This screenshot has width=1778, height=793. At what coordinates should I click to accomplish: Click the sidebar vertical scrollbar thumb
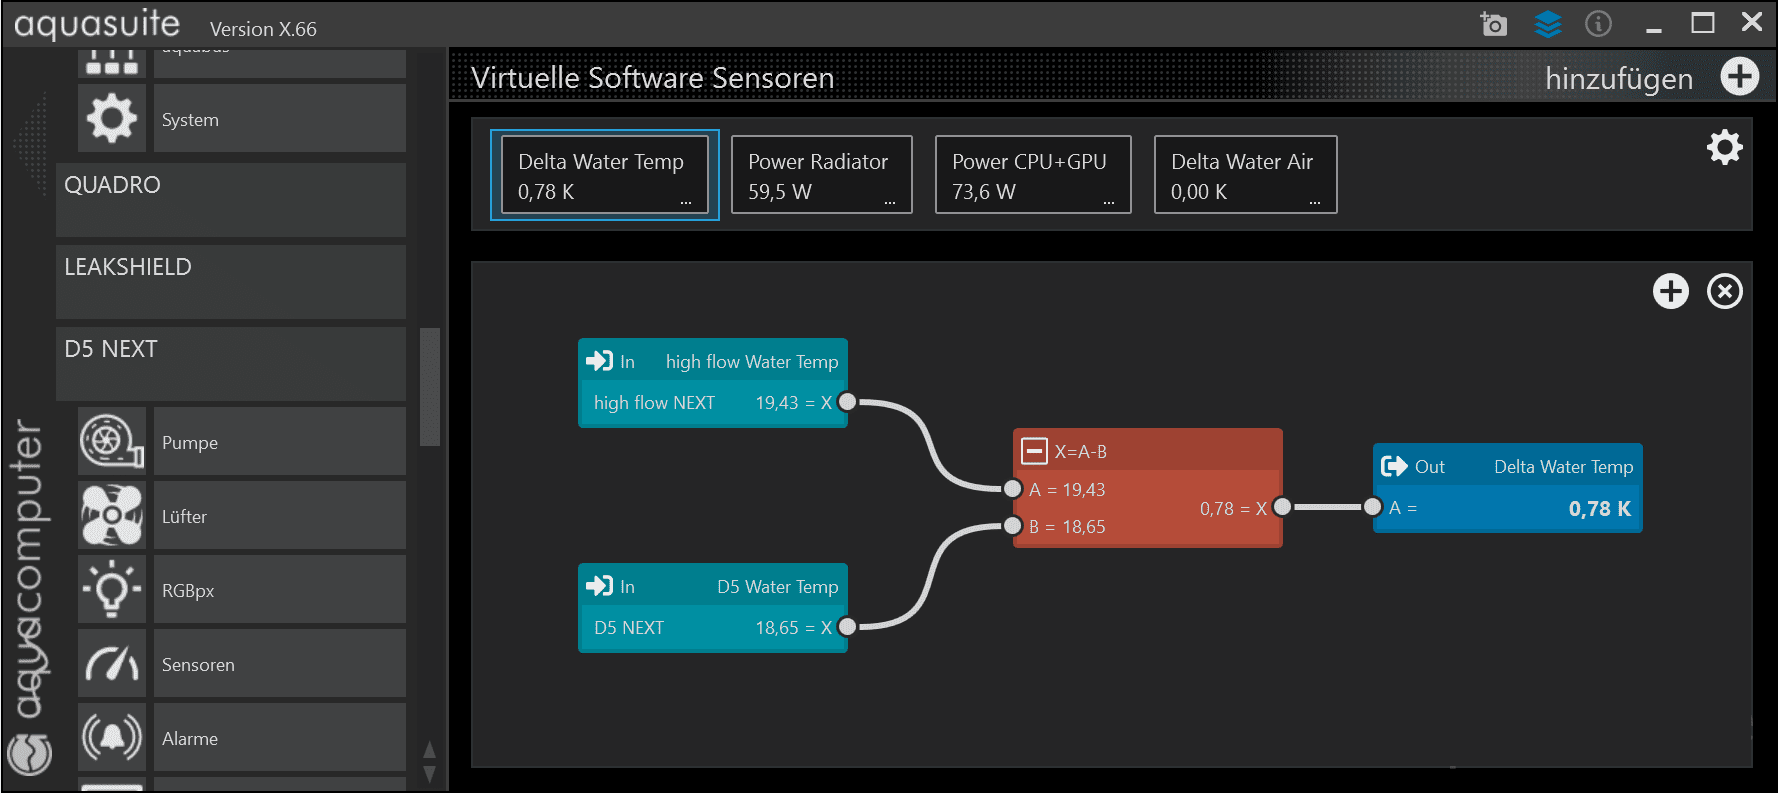(x=430, y=386)
